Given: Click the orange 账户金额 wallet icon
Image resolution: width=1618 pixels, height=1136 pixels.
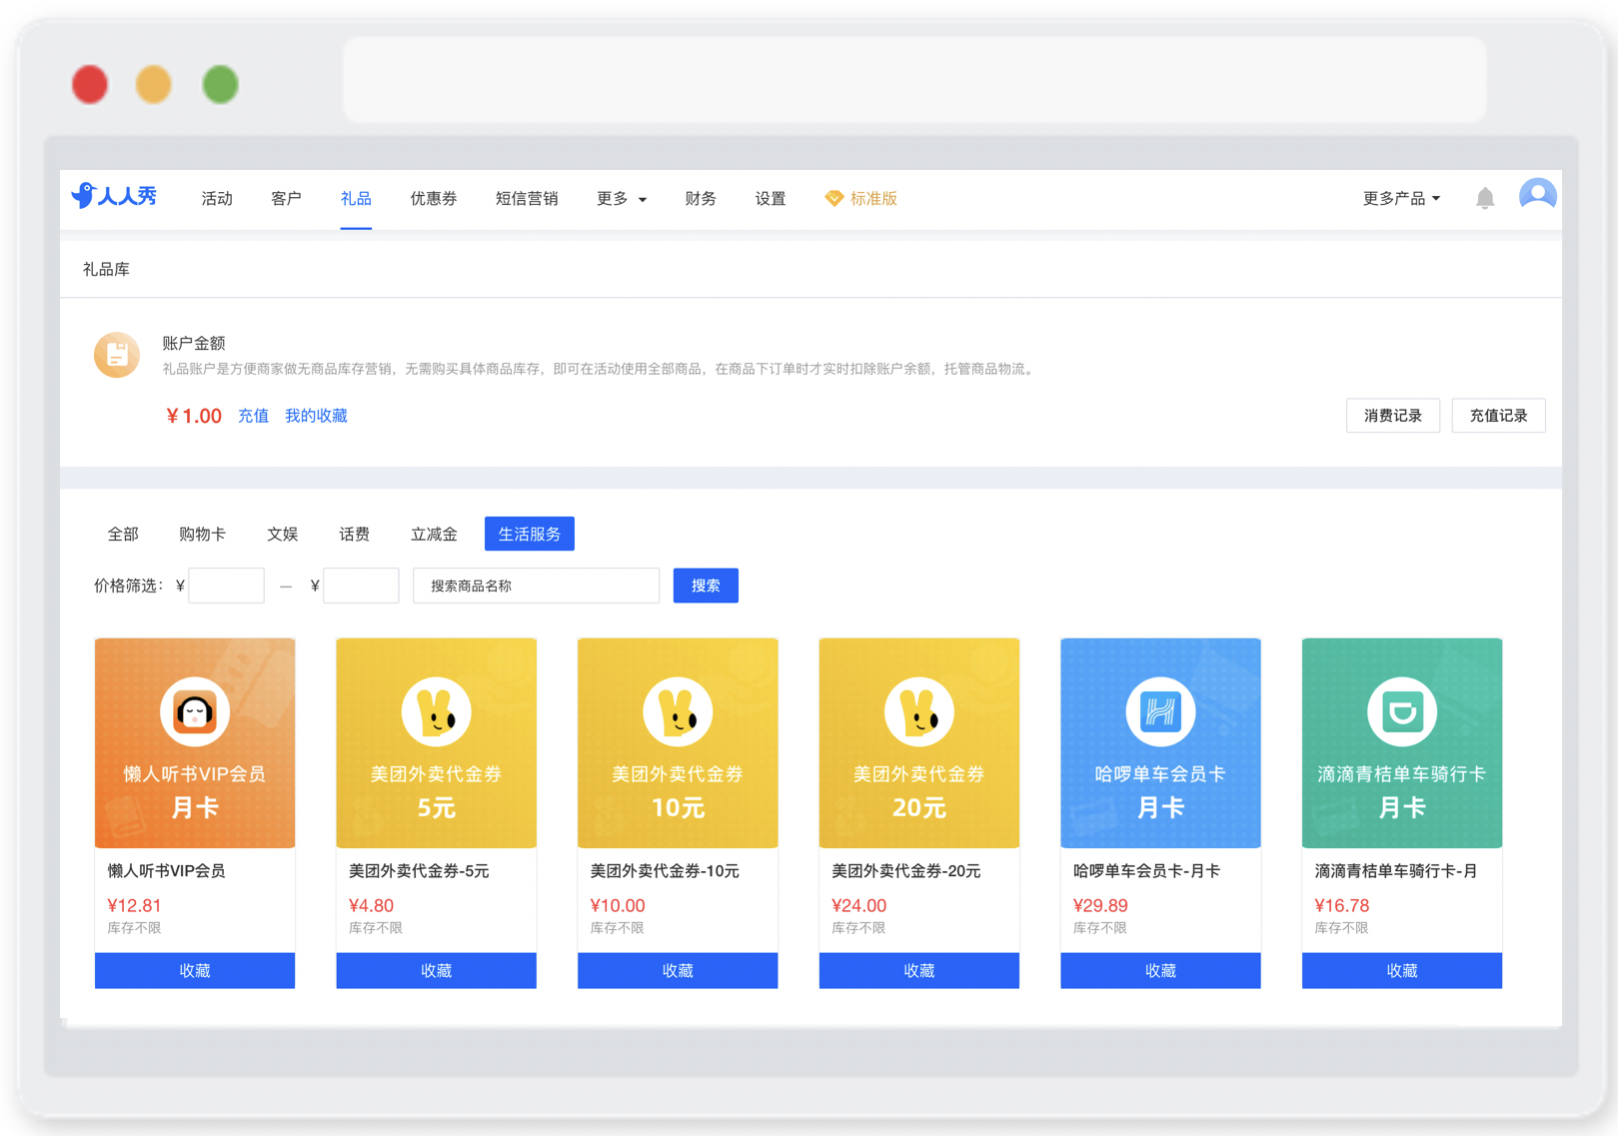Looking at the screenshot, I should click(x=117, y=355).
